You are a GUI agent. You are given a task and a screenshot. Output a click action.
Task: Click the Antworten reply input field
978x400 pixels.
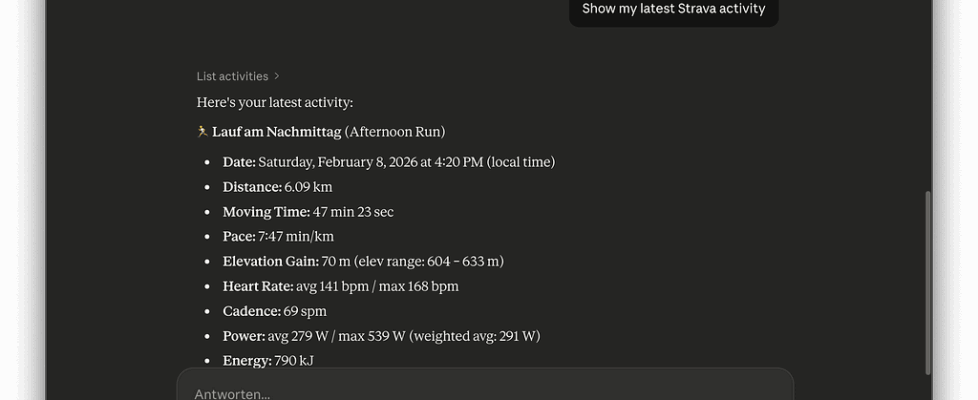(485, 393)
